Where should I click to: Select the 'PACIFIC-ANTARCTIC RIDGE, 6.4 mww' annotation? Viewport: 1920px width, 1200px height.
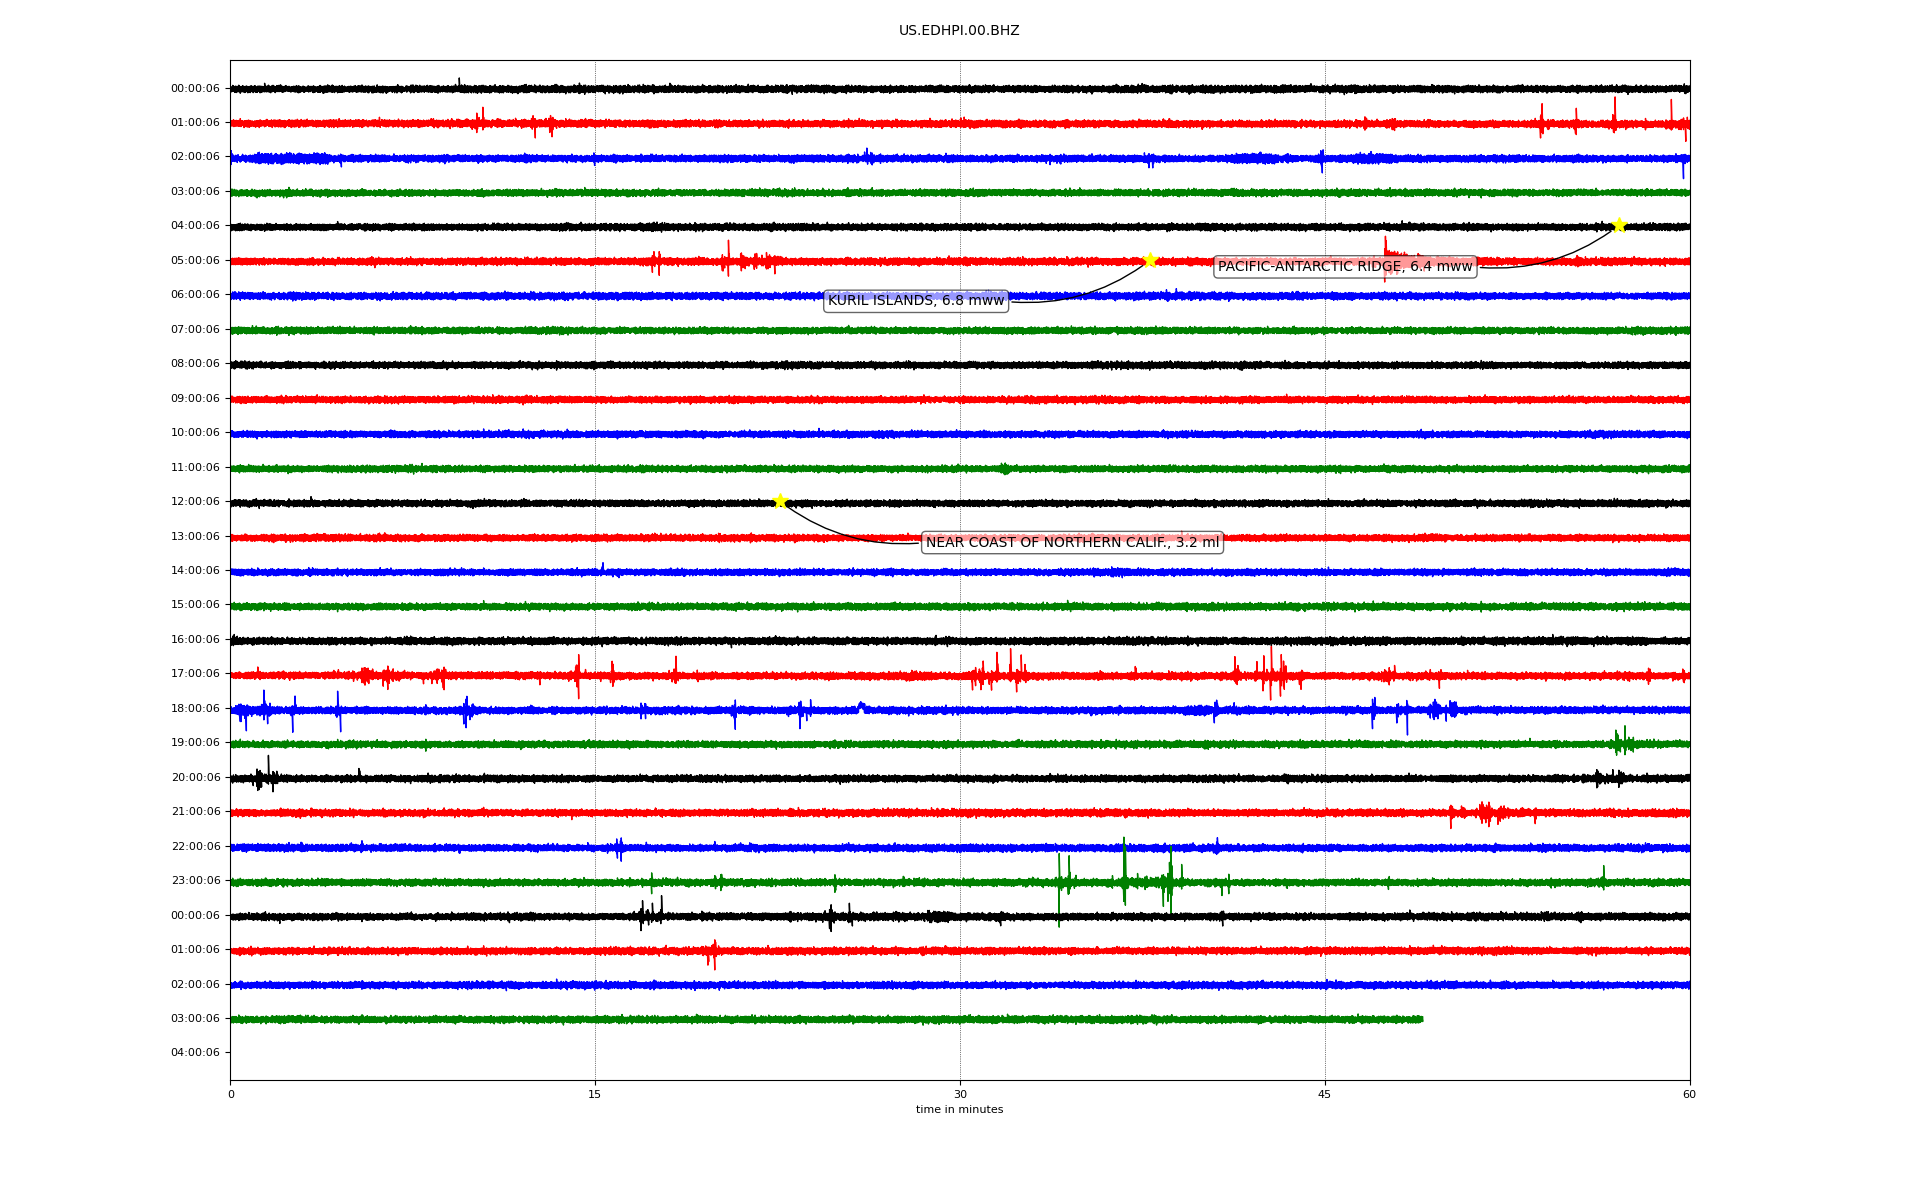(x=1345, y=266)
